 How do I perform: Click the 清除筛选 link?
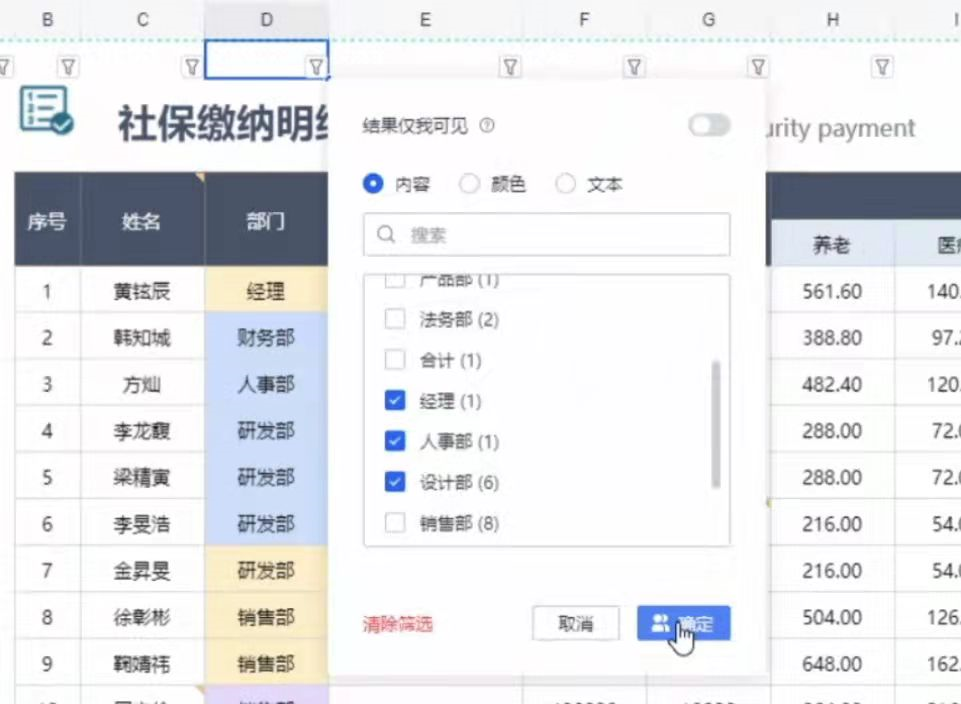pos(398,624)
